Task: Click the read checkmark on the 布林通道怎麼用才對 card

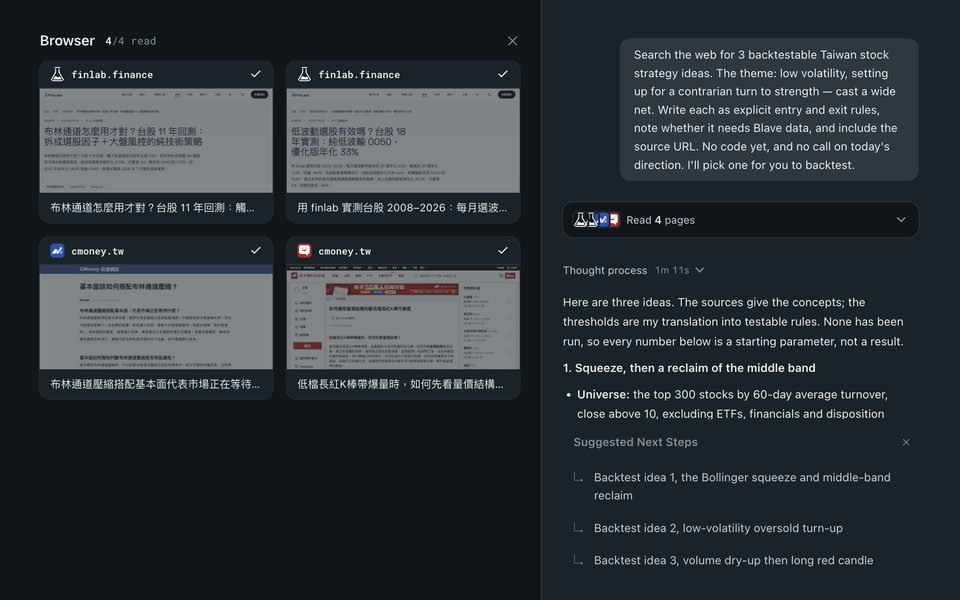Action: pos(255,74)
